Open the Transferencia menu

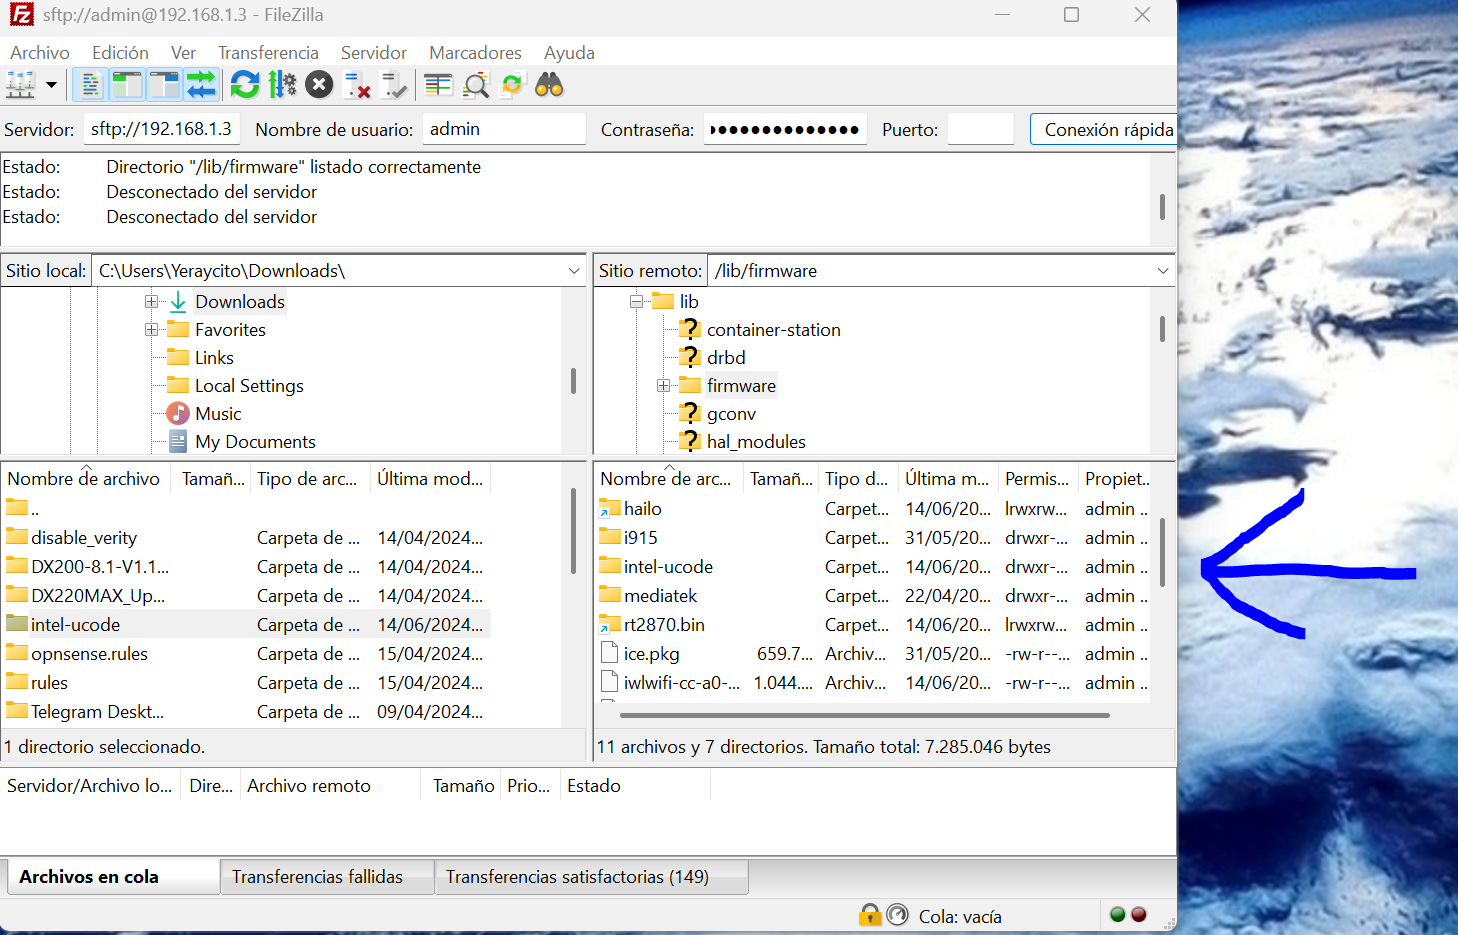point(268,53)
